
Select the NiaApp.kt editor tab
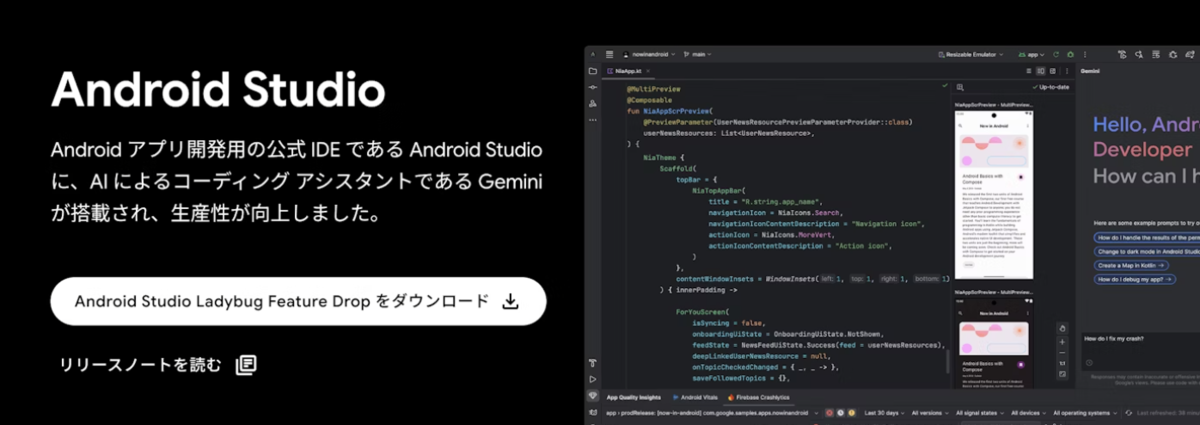(x=627, y=71)
